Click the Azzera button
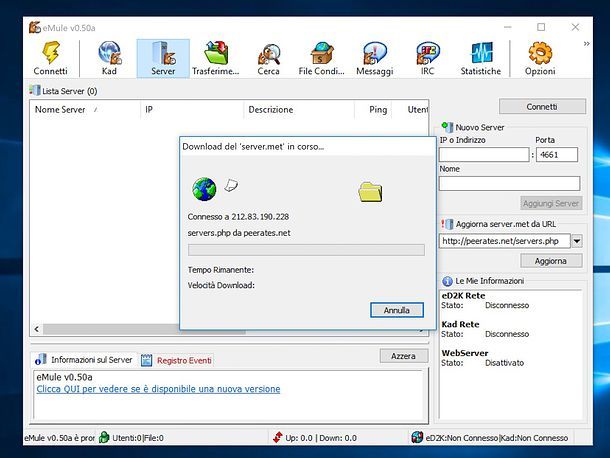610x458 pixels. pos(404,356)
